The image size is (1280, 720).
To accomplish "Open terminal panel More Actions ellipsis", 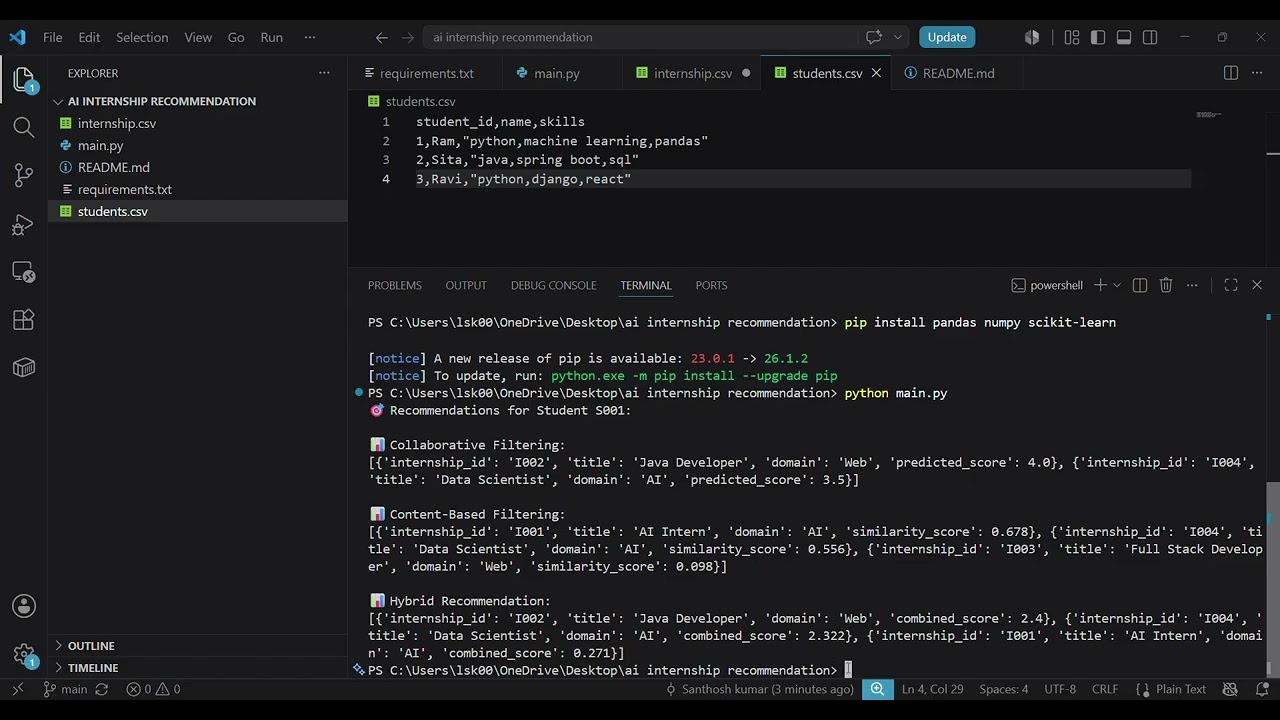I will [x=1192, y=285].
